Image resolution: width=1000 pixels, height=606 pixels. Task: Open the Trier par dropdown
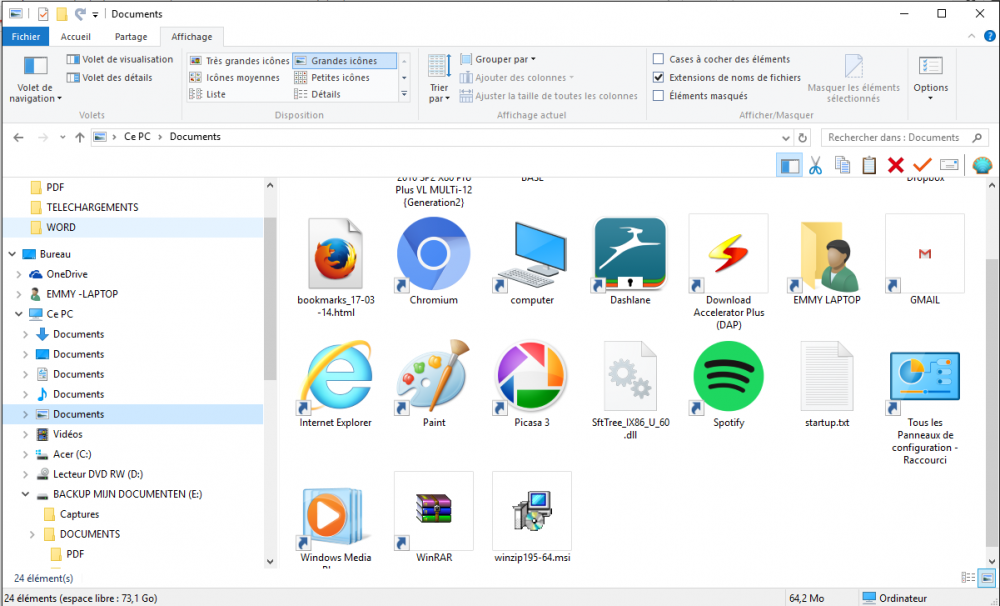[439, 79]
